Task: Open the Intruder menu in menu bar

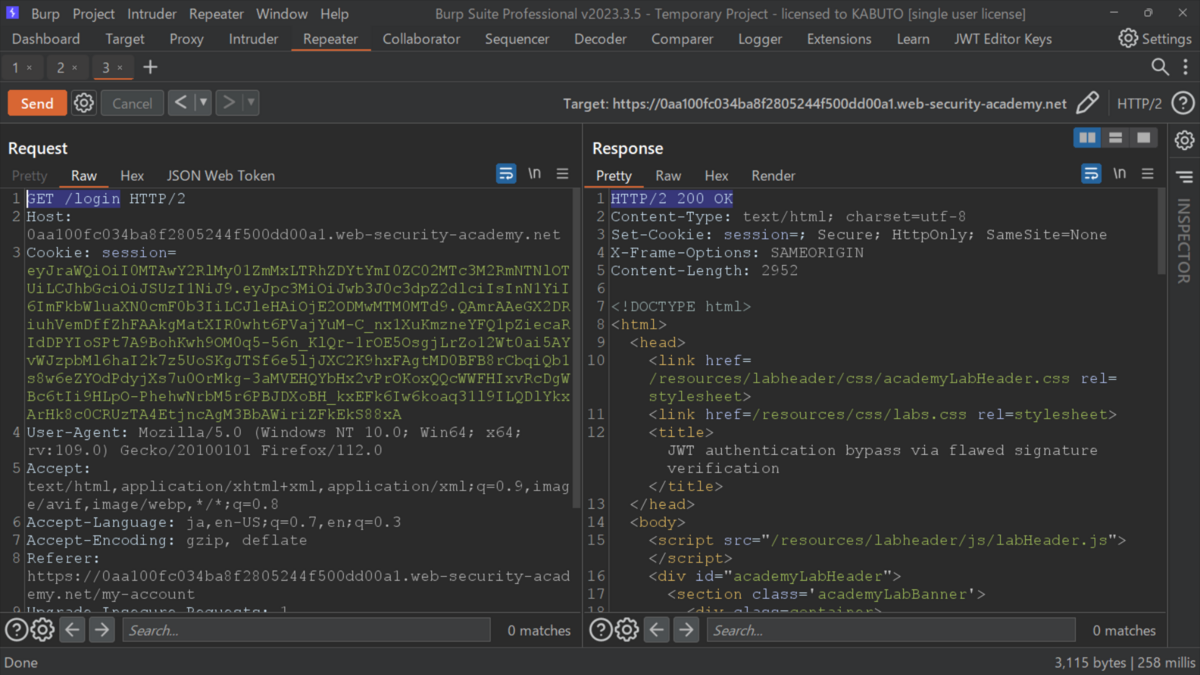Action: pyautogui.click(x=152, y=14)
